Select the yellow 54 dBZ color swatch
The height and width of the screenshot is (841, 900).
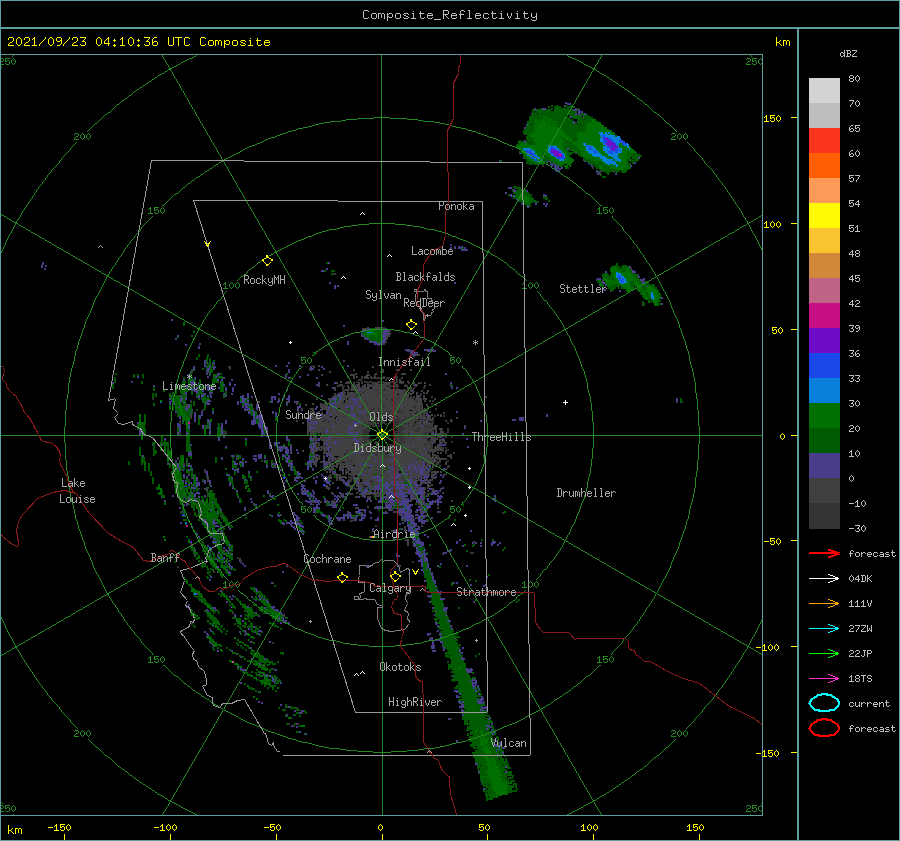pyautogui.click(x=824, y=216)
